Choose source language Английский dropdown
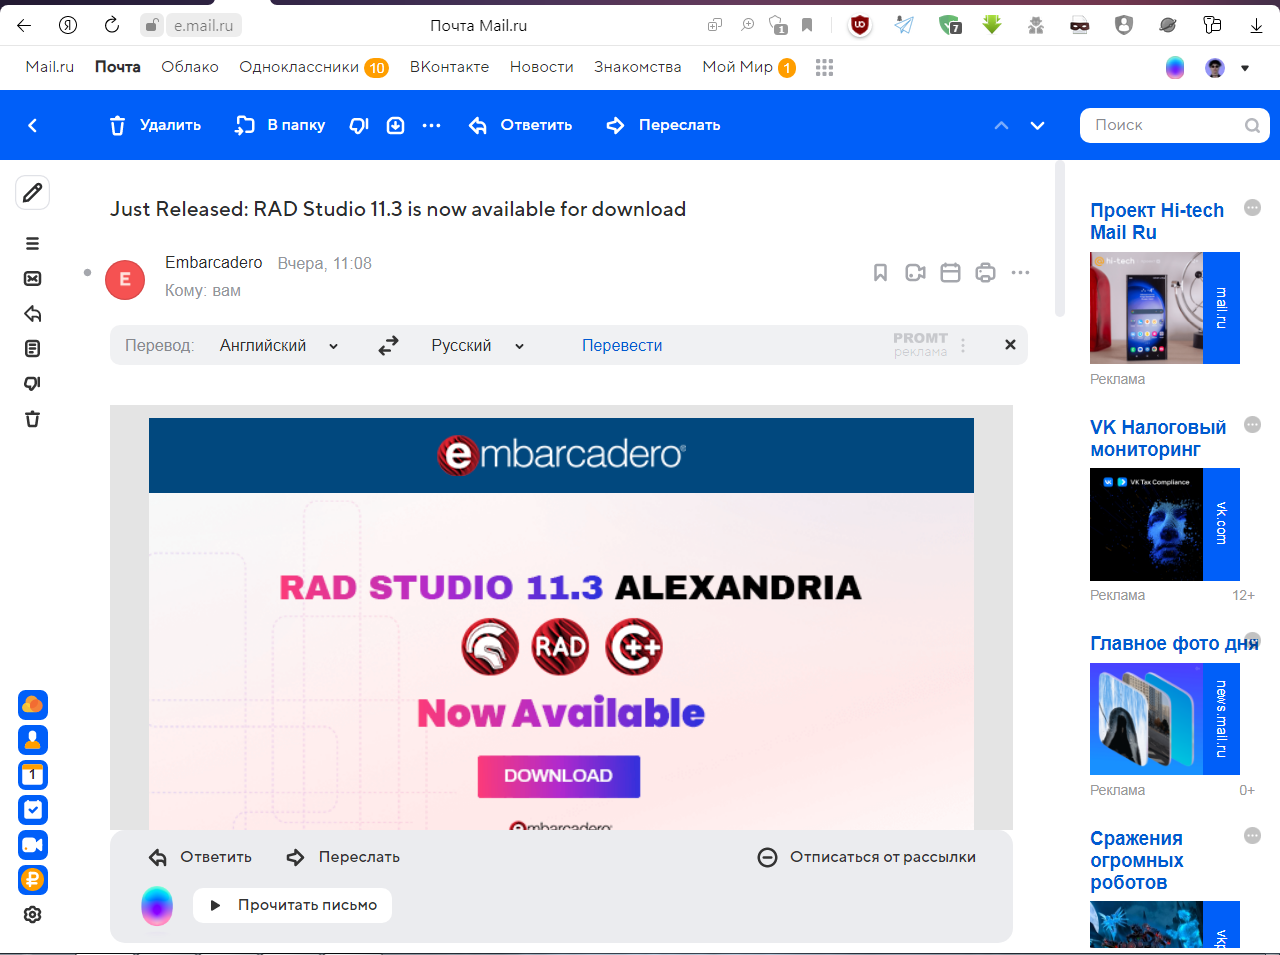Image resolution: width=1280 pixels, height=955 pixels. click(279, 346)
